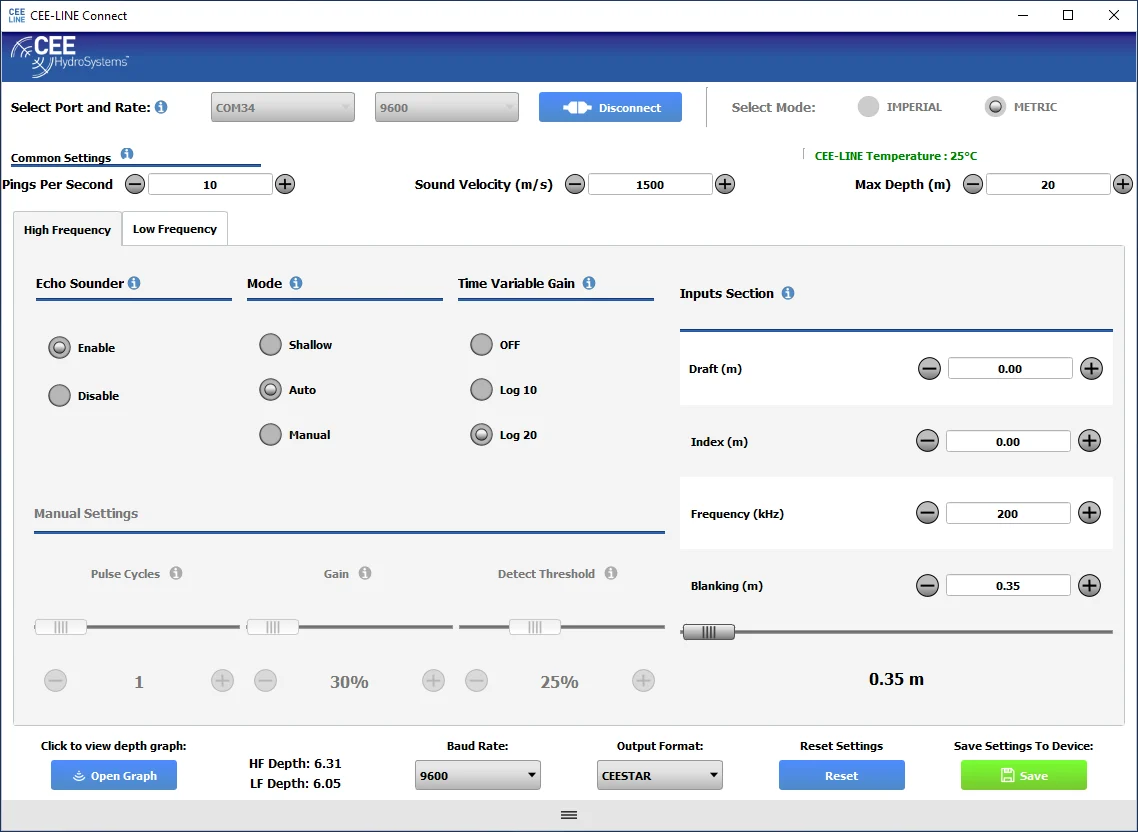Screen dimensions: 1138x832
Task: Click the bottom panel handle bars icon
Action: [x=569, y=815]
